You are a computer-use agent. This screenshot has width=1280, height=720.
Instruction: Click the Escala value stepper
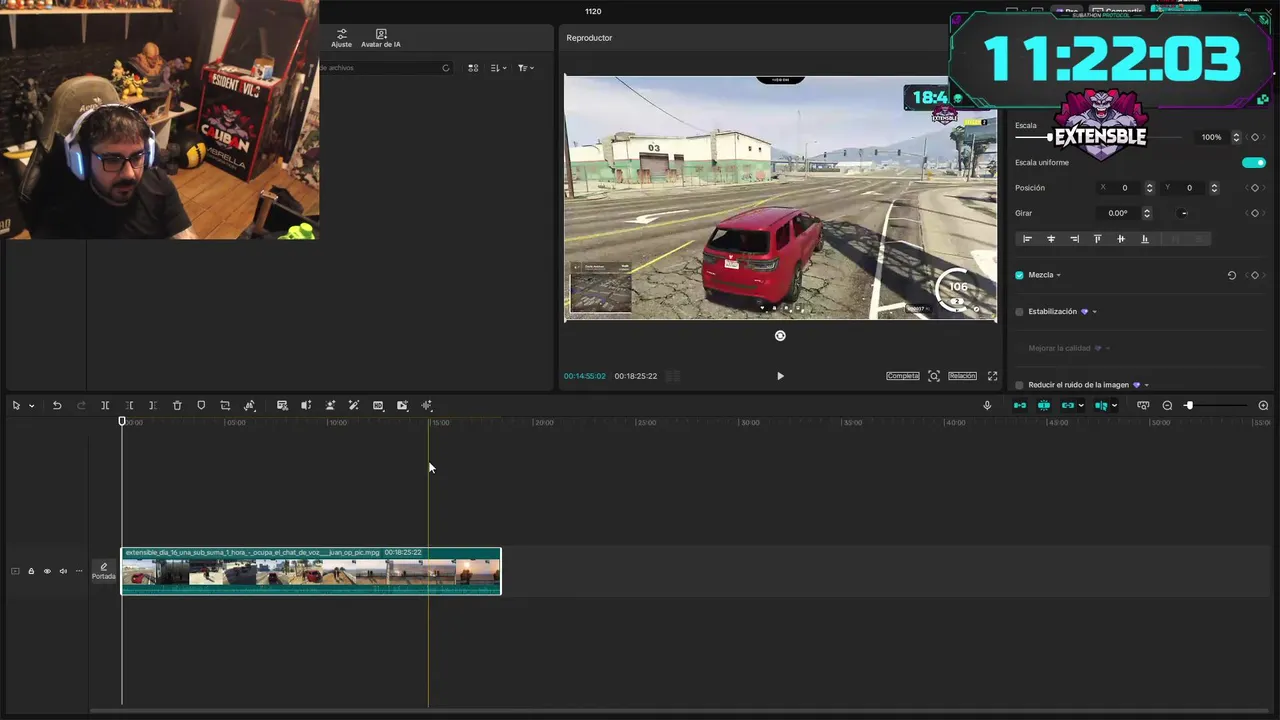[x=1236, y=137]
